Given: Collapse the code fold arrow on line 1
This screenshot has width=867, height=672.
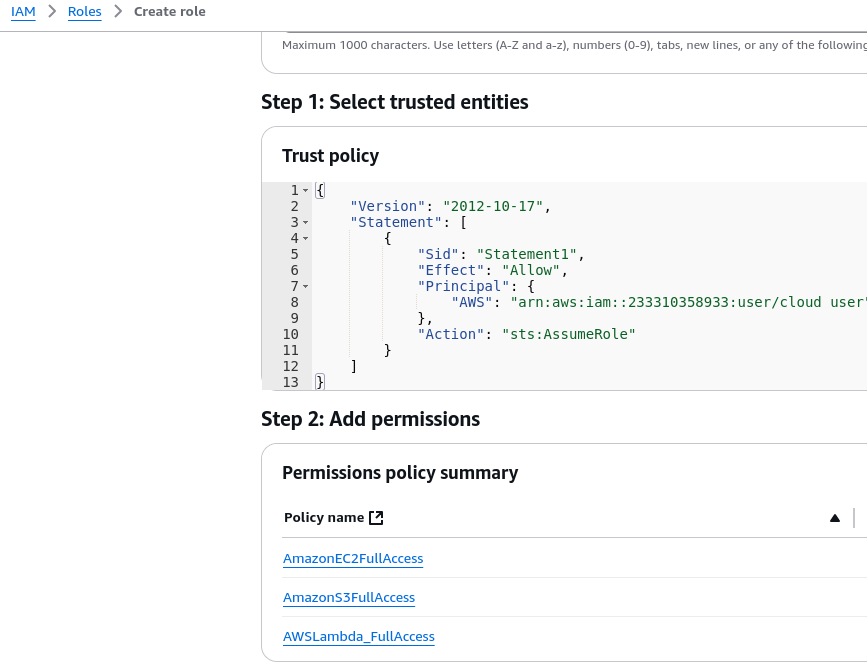Looking at the screenshot, I should 305,191.
